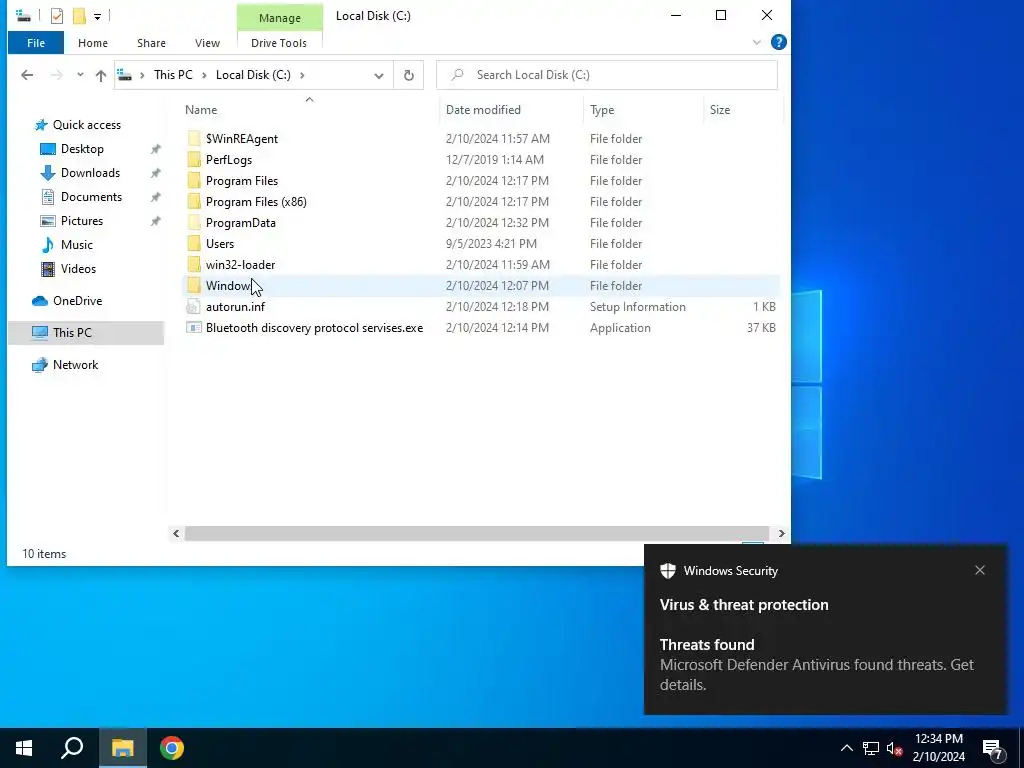
Task: Click the Properties quick access toolbar icon
Action: (x=57, y=16)
